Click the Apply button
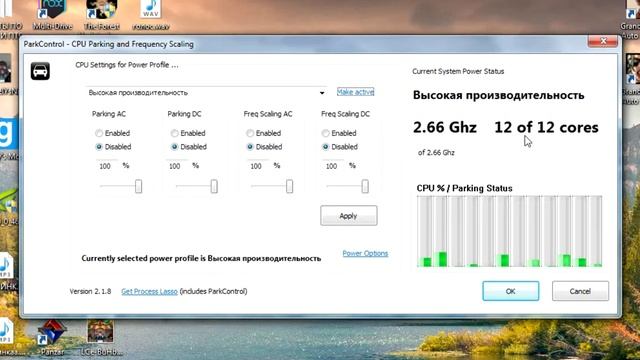The image size is (640, 360). pyautogui.click(x=349, y=216)
